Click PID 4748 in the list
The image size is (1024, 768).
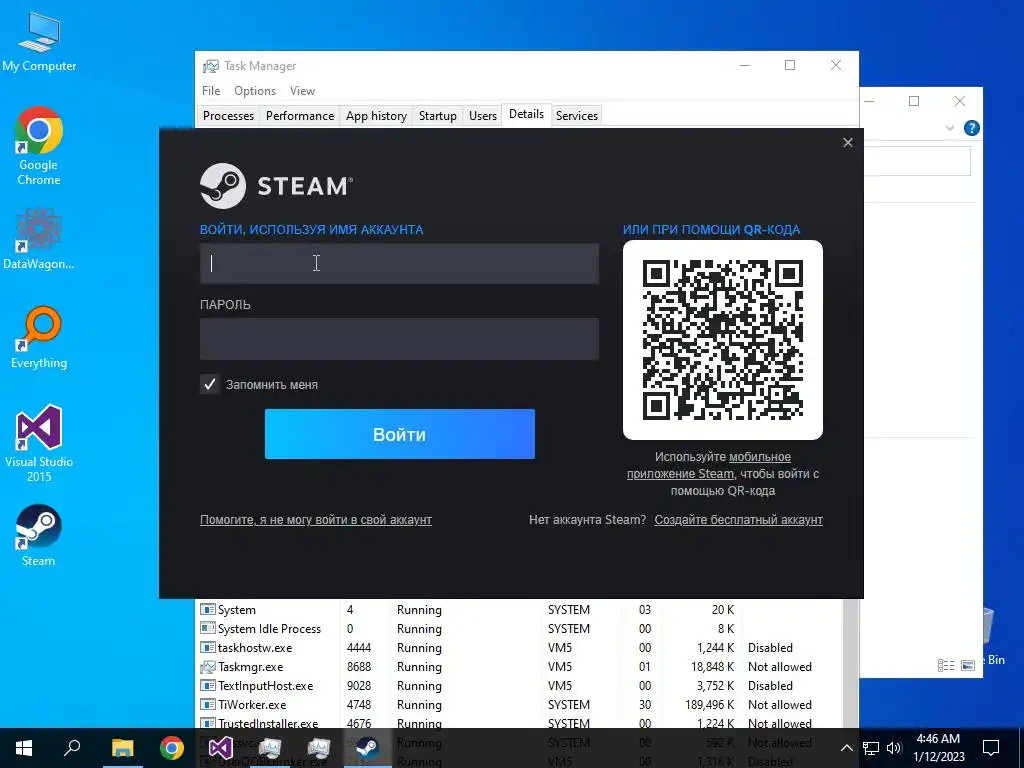(x=359, y=705)
